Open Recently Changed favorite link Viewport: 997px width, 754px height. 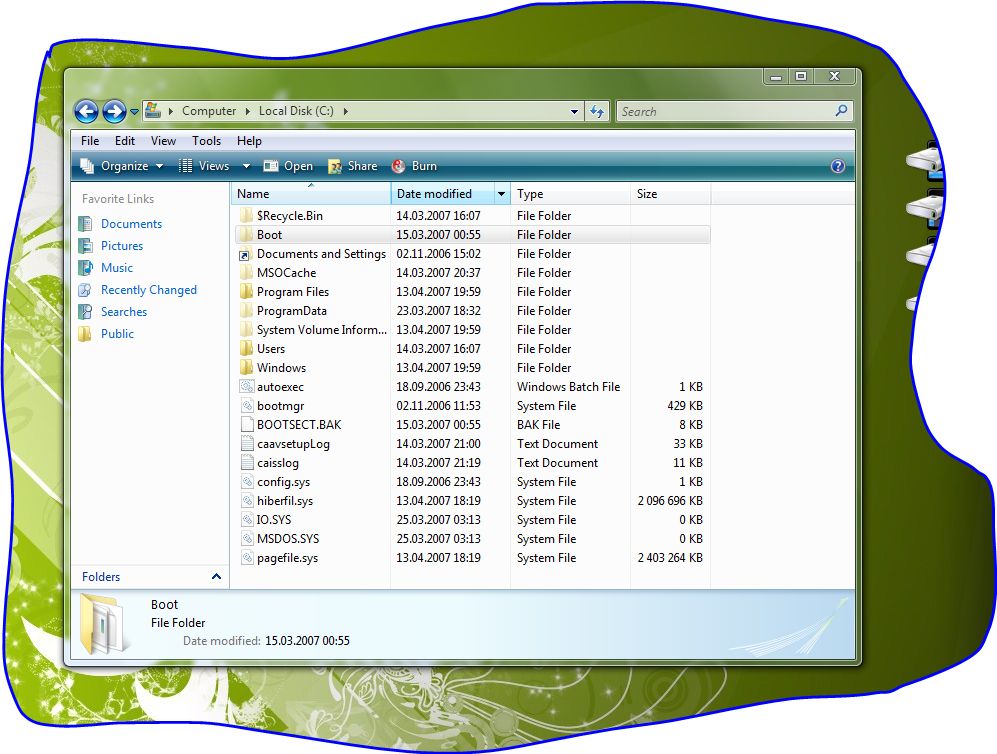click(x=149, y=290)
